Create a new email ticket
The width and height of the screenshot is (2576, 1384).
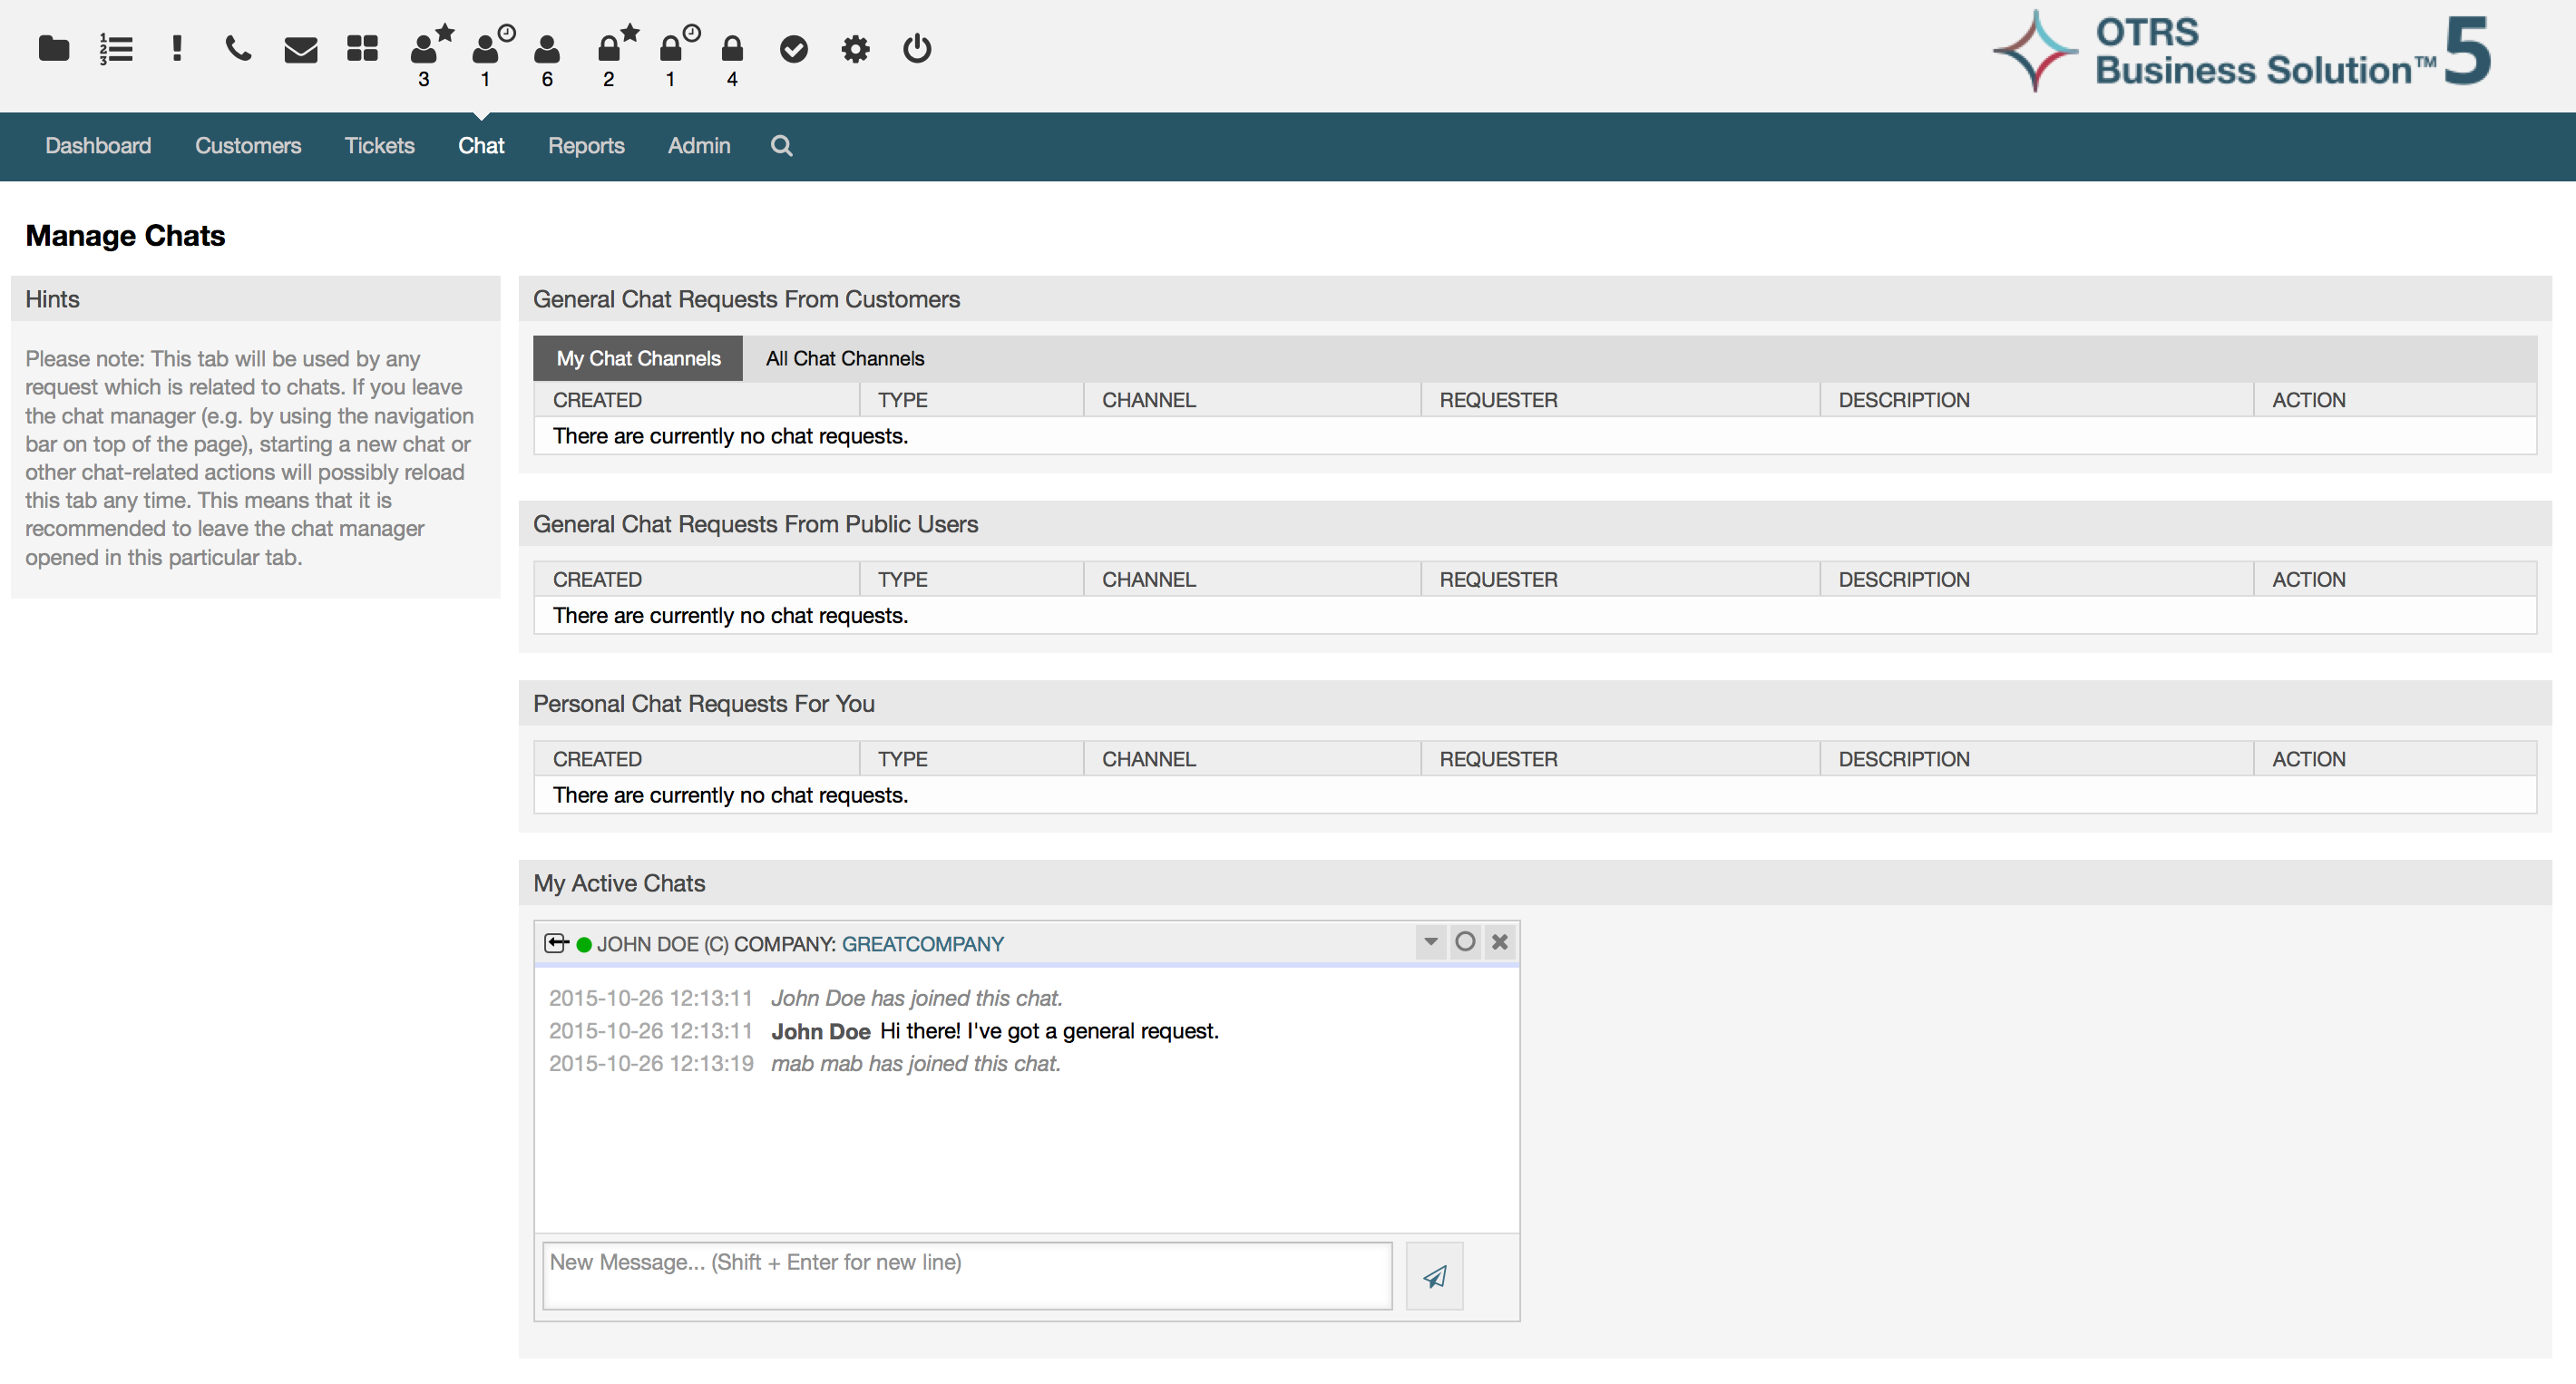click(300, 48)
